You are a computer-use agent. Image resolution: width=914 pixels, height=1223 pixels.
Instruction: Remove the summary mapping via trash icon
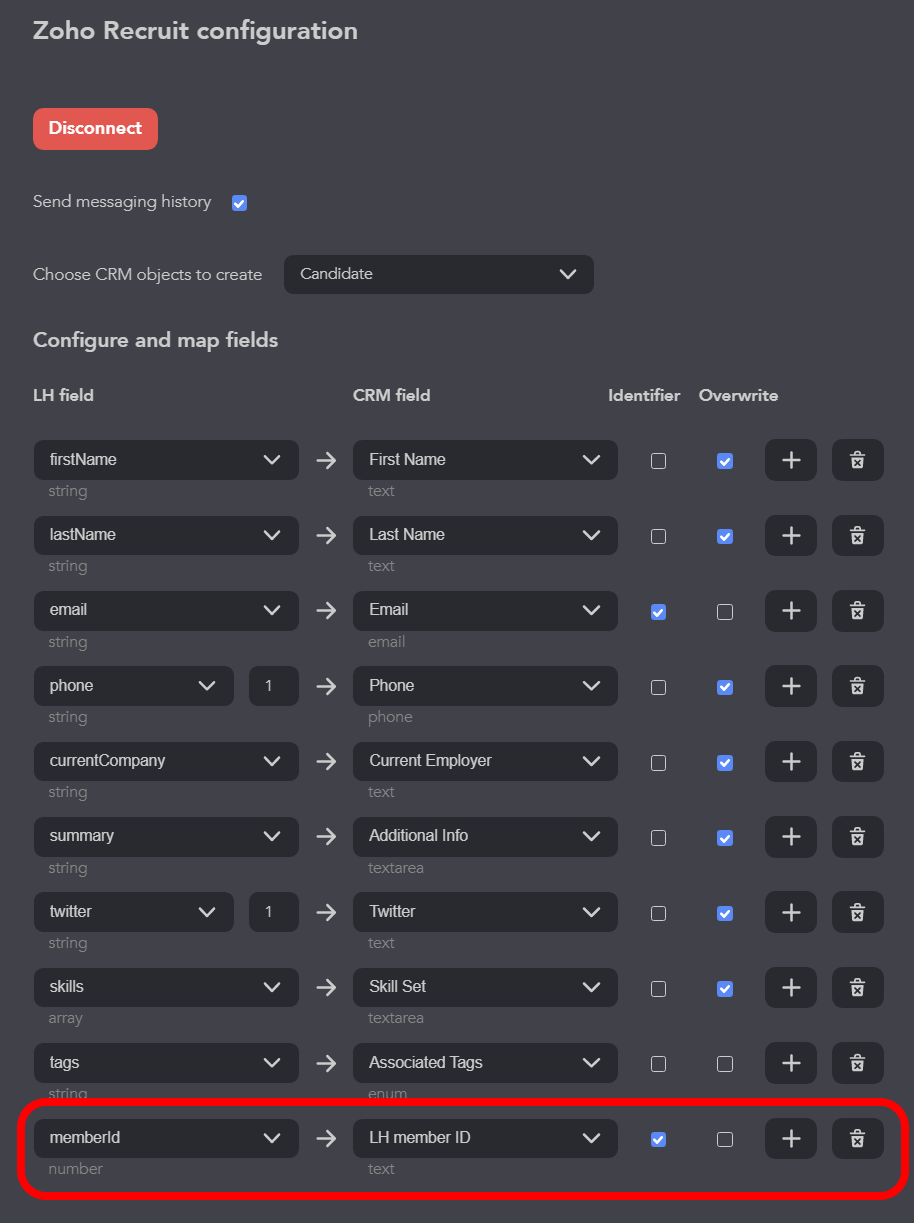point(857,837)
